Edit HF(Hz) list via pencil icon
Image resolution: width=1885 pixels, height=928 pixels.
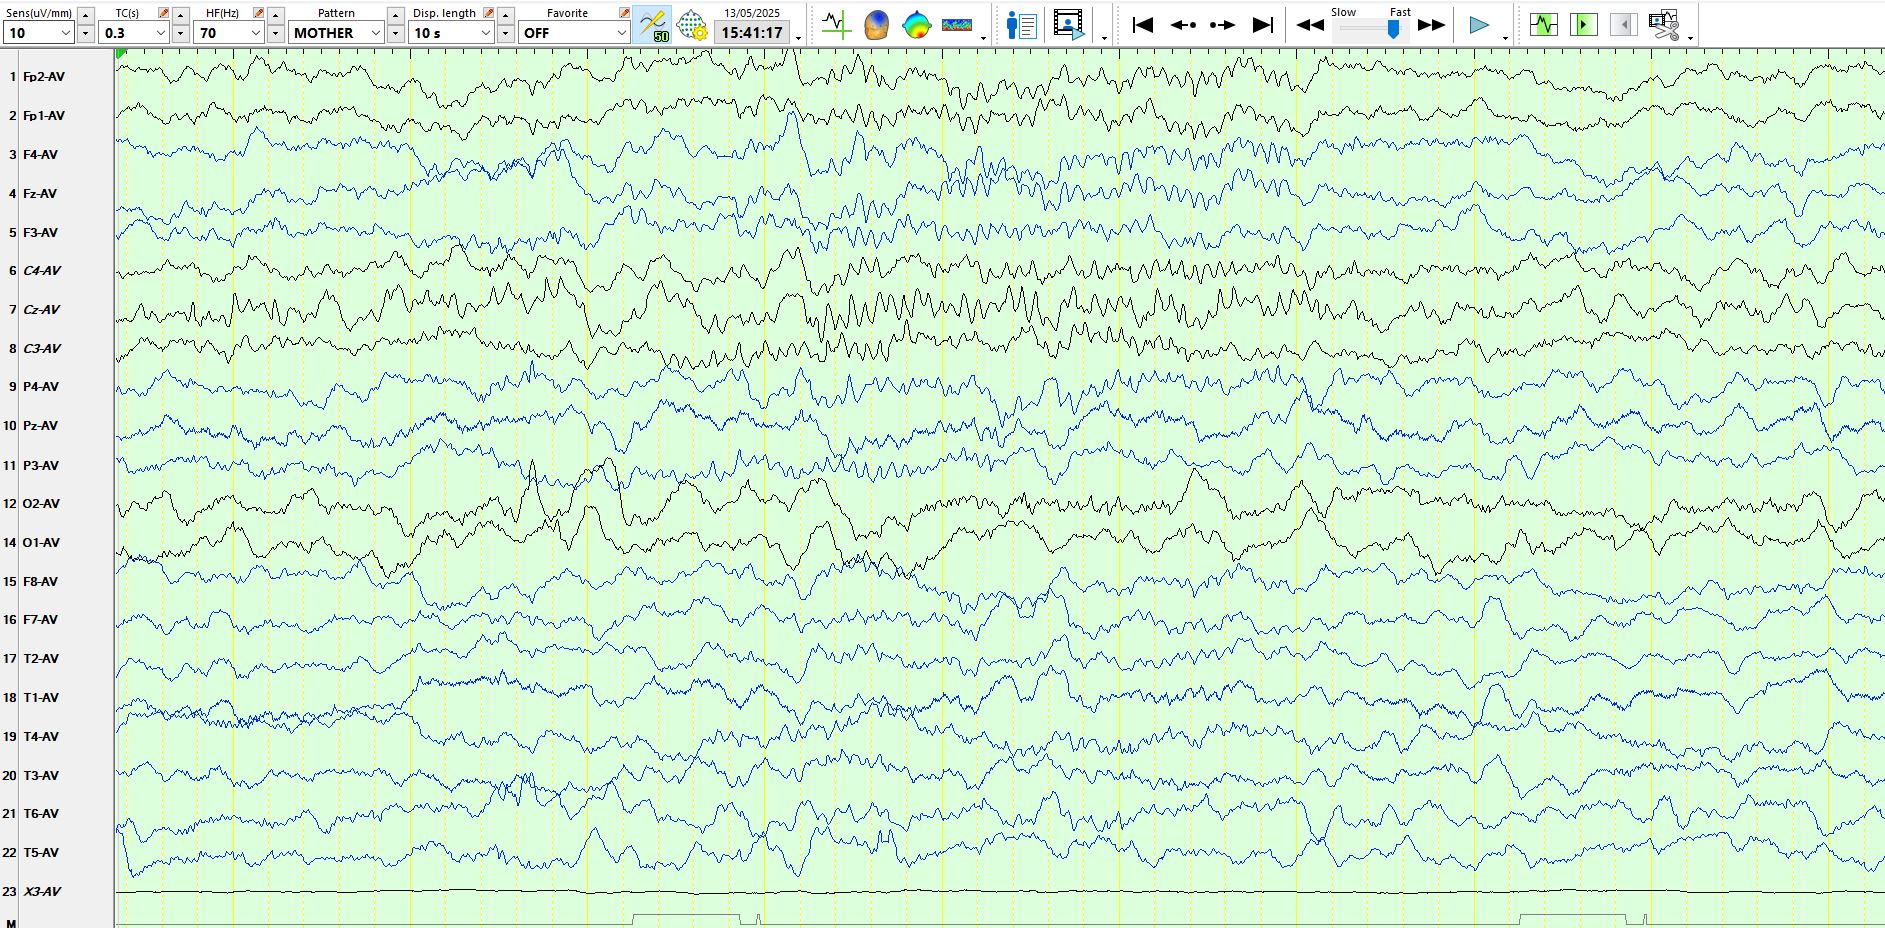coord(259,13)
